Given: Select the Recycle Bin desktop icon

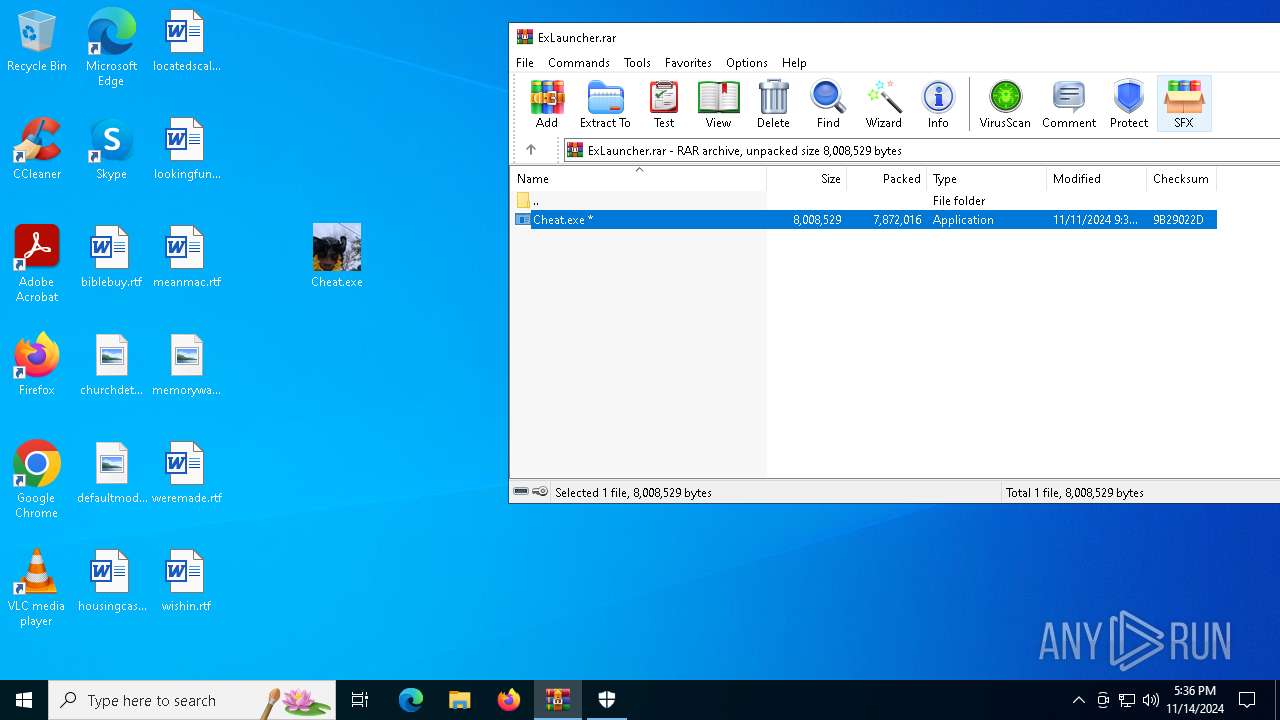Looking at the screenshot, I should [x=37, y=42].
